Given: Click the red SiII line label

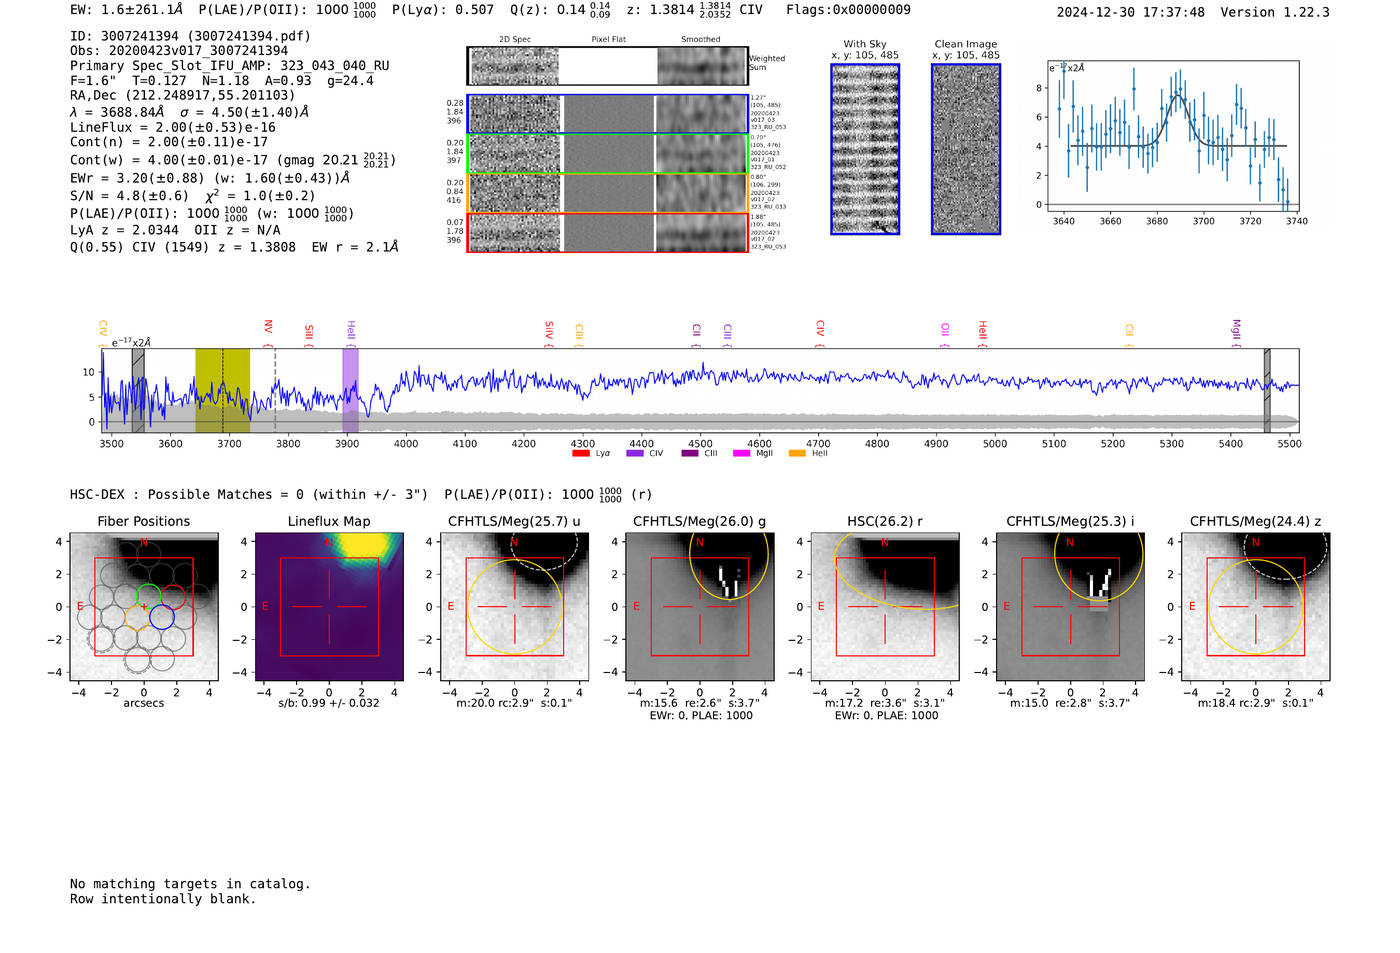Looking at the screenshot, I should click(309, 333).
